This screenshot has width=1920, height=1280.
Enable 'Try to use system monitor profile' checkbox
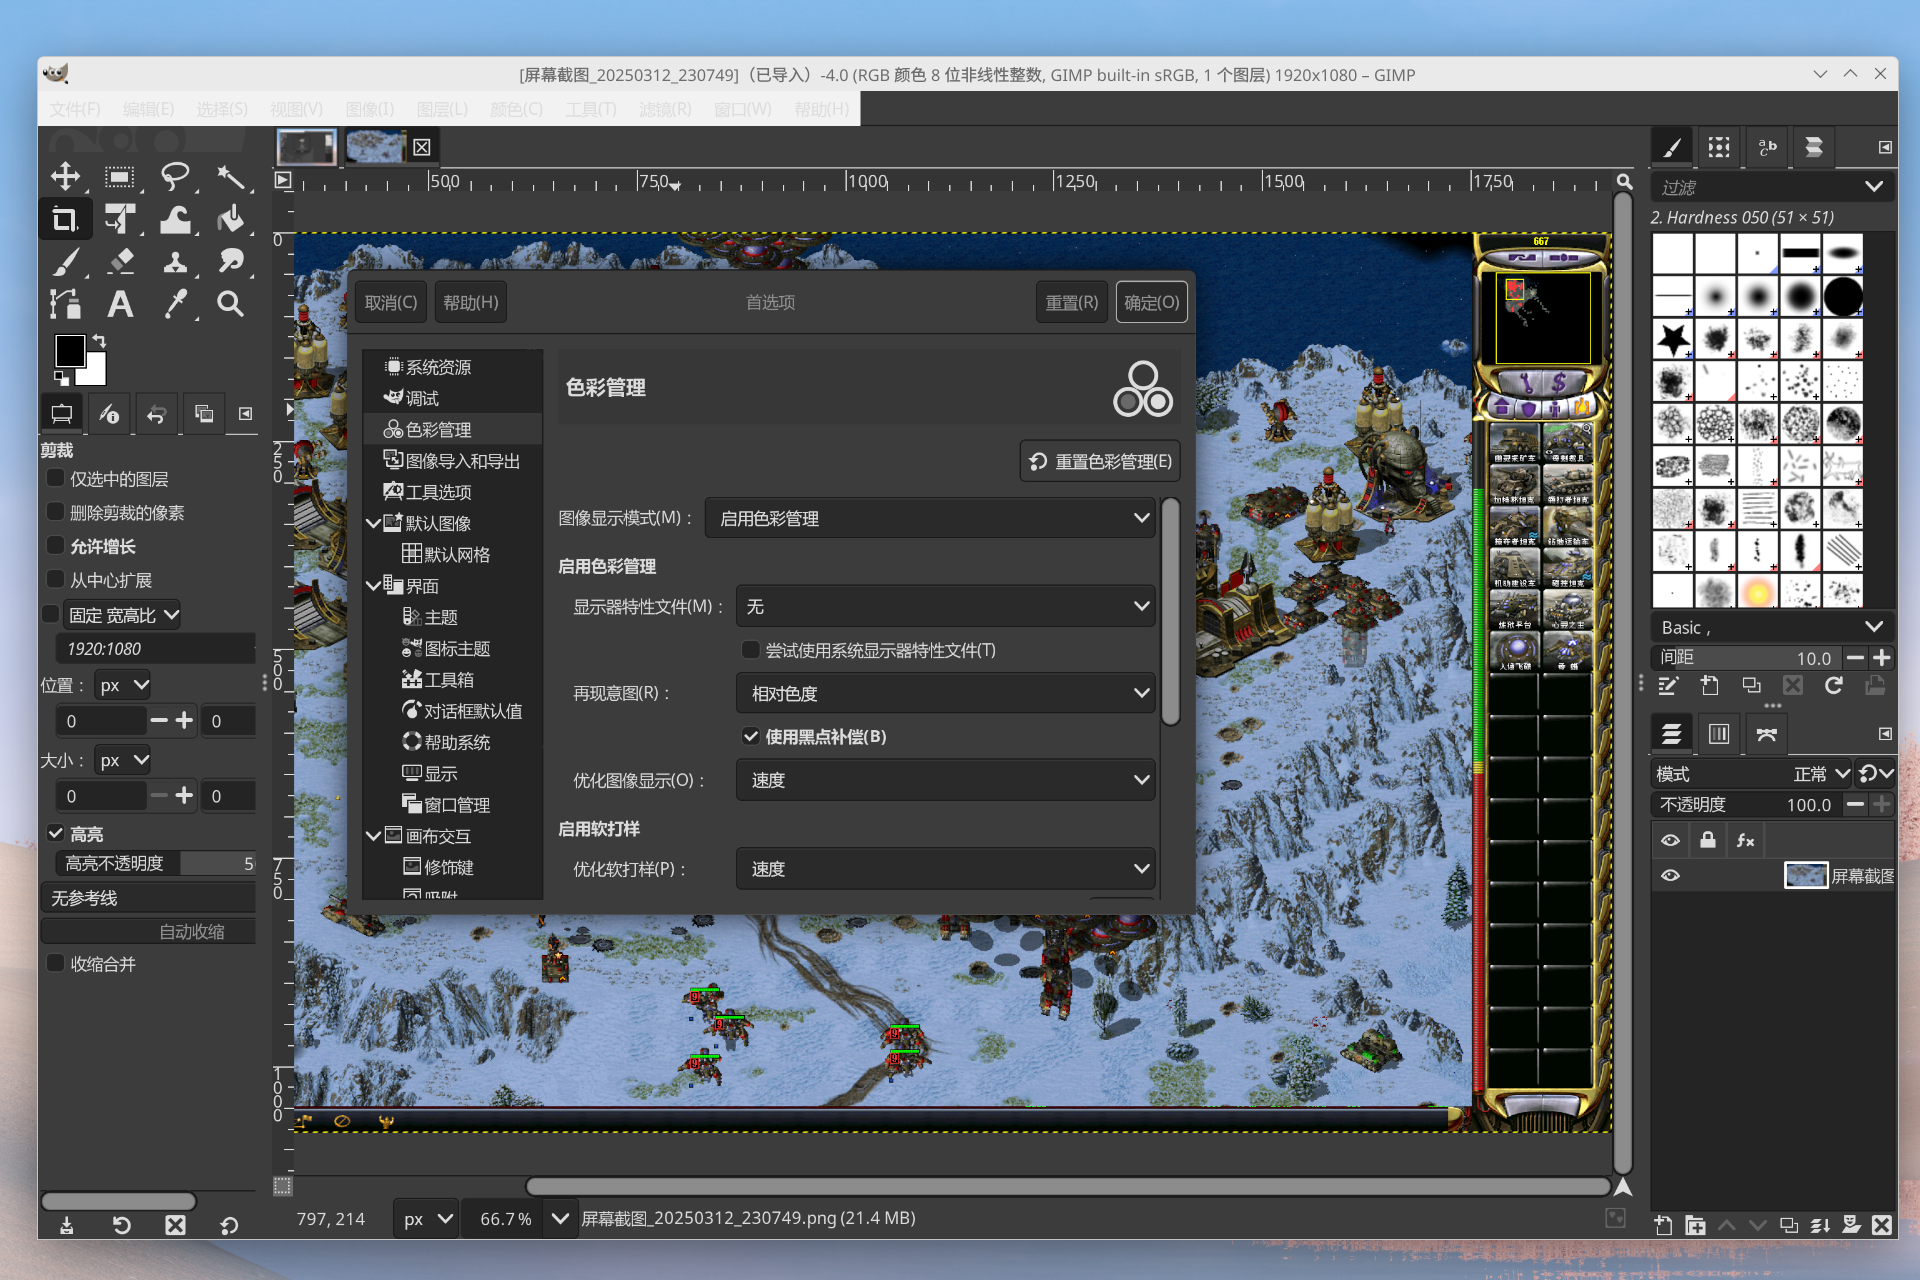pyautogui.click(x=750, y=650)
